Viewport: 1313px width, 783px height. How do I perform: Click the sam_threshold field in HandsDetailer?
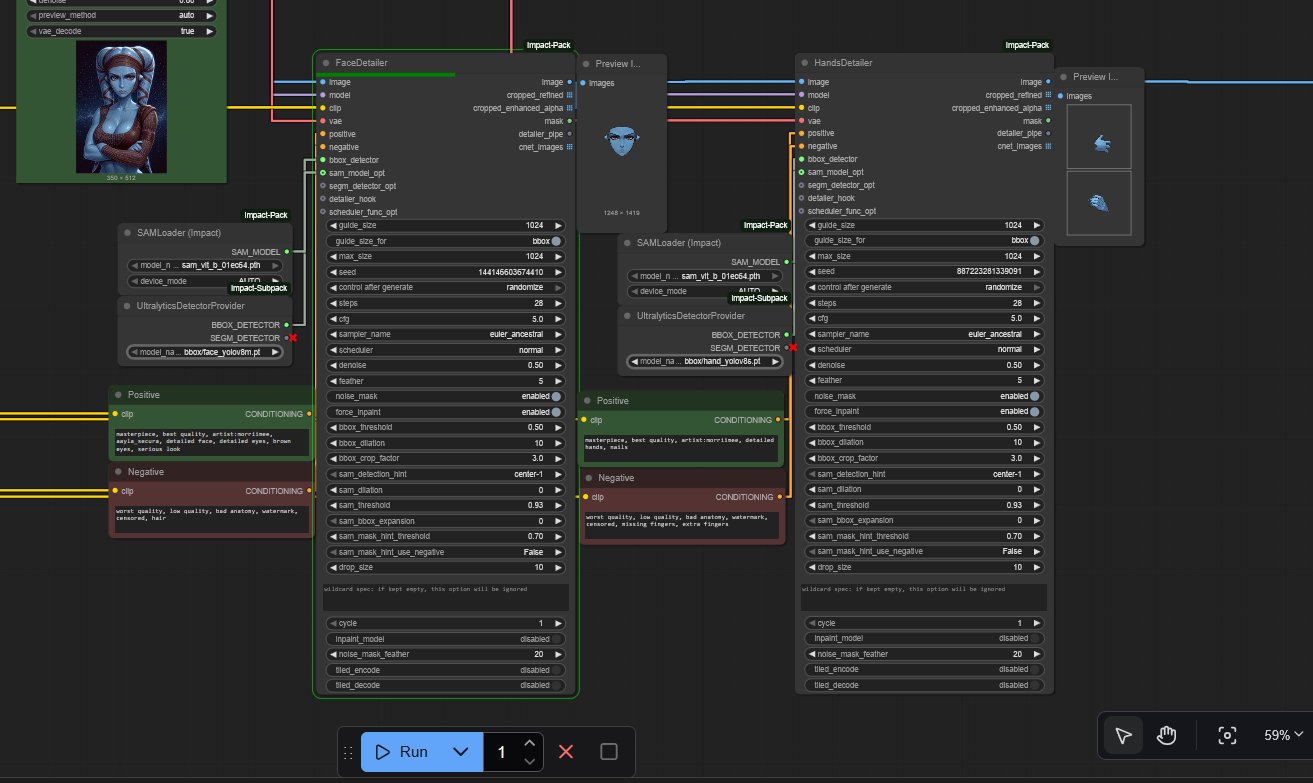coord(924,505)
